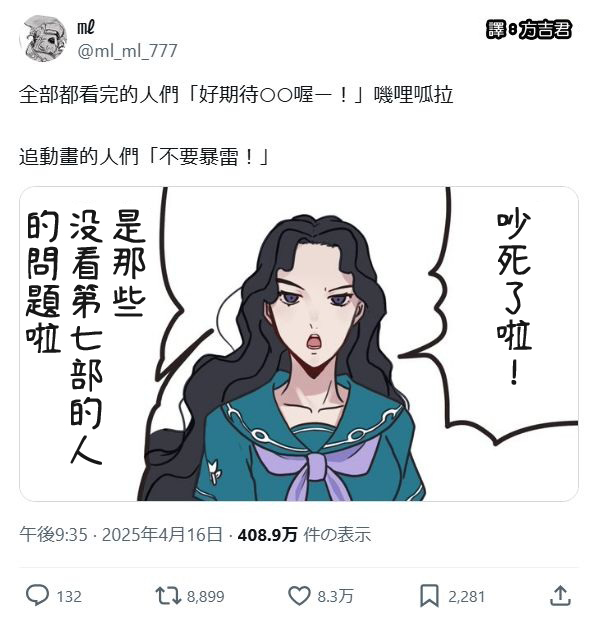Click the character's face in image
Image resolution: width=598 pixels, height=624 pixels.
tap(314, 310)
